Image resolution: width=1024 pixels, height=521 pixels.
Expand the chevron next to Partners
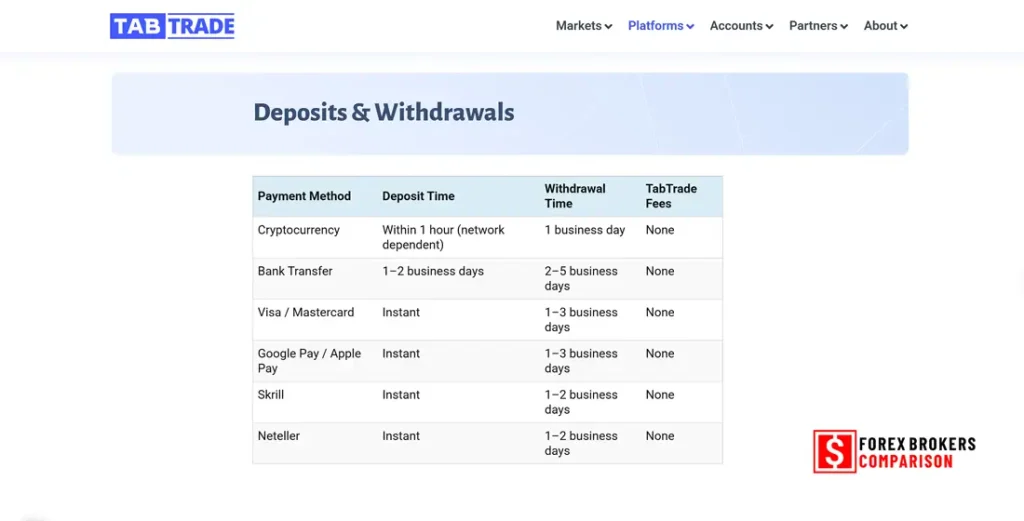click(x=844, y=27)
